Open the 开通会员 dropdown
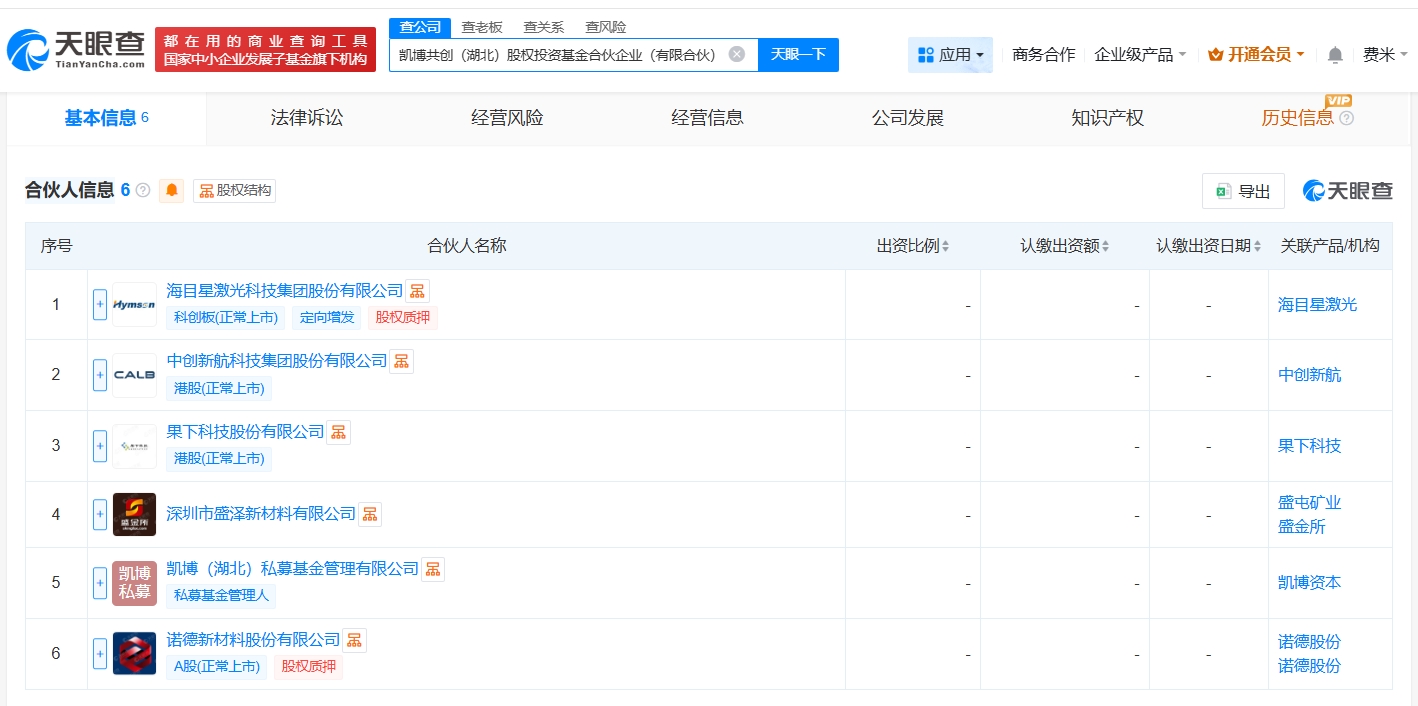 (1256, 55)
